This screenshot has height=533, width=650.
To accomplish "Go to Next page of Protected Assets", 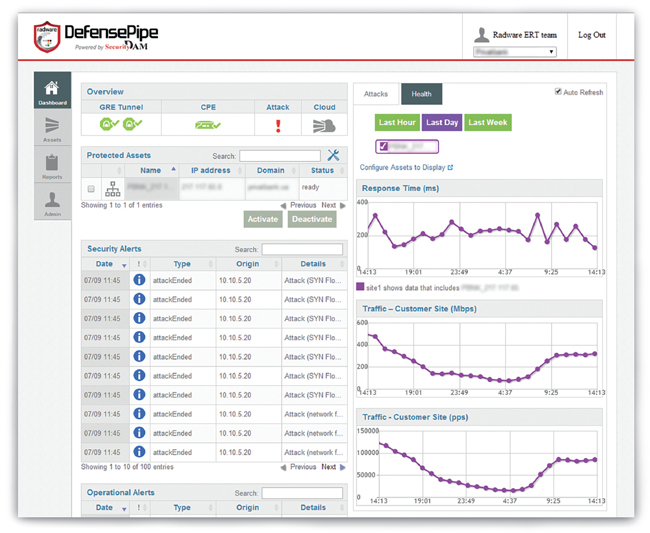I will pos(333,205).
